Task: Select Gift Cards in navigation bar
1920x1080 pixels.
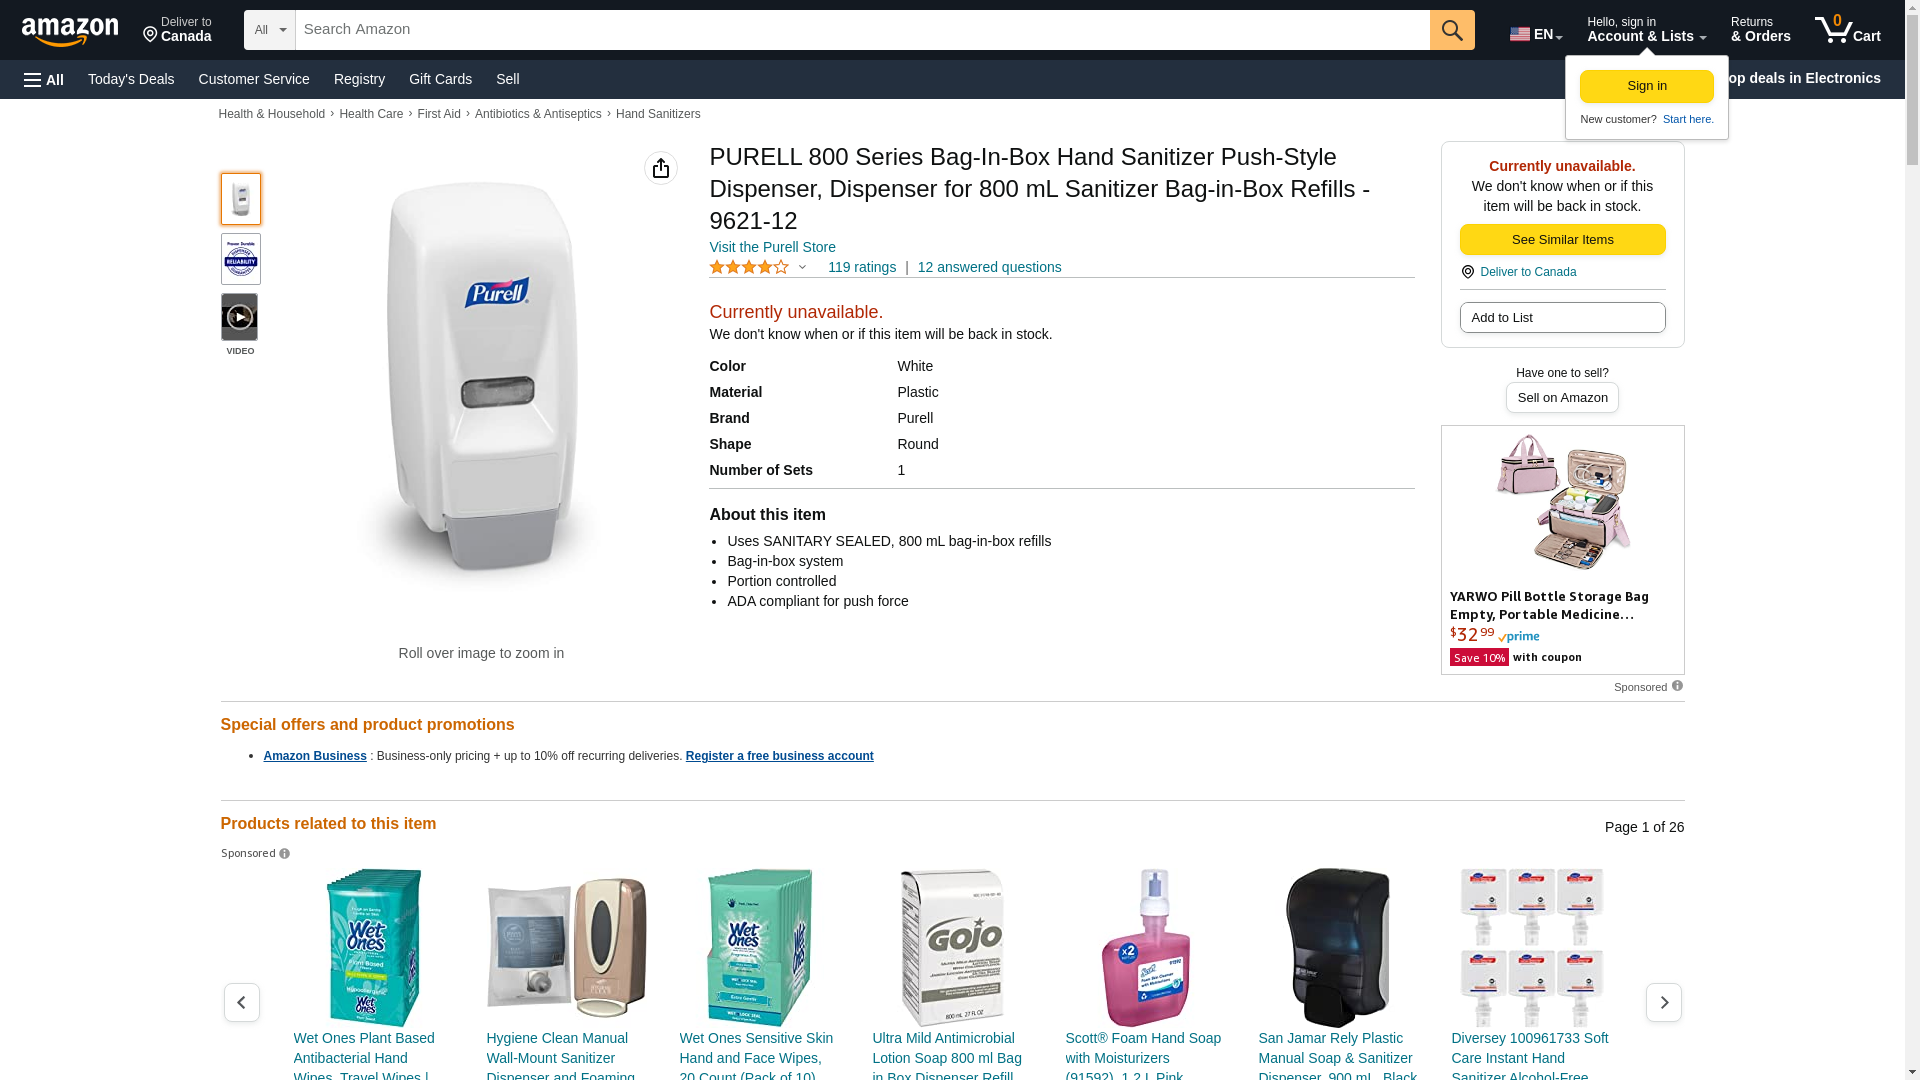Action: tap(440, 79)
